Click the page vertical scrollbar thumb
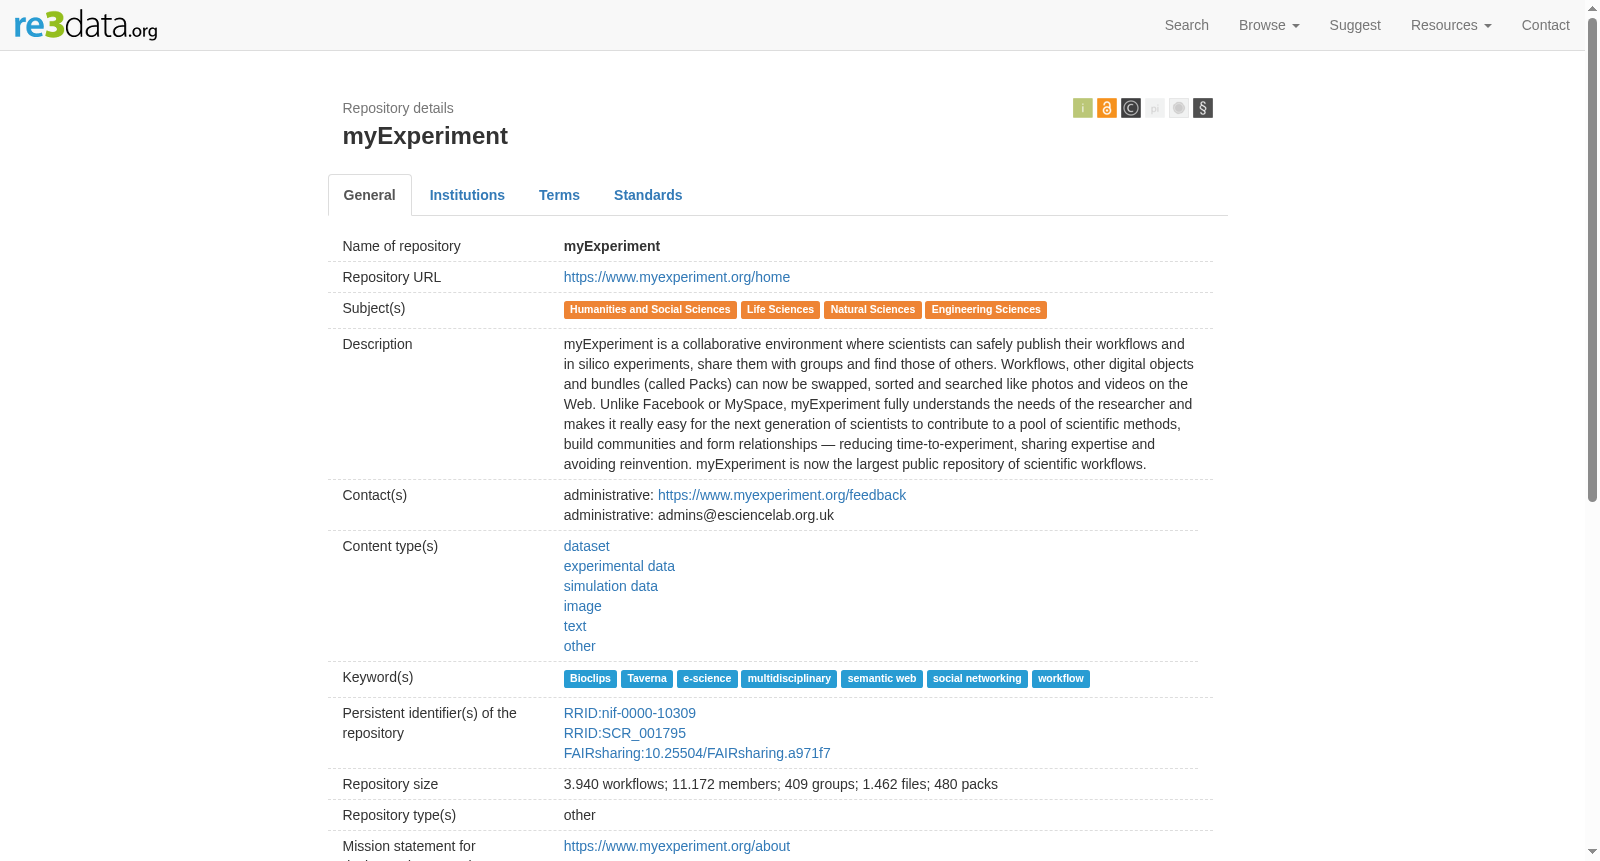This screenshot has width=1600, height=861. [x=1593, y=258]
